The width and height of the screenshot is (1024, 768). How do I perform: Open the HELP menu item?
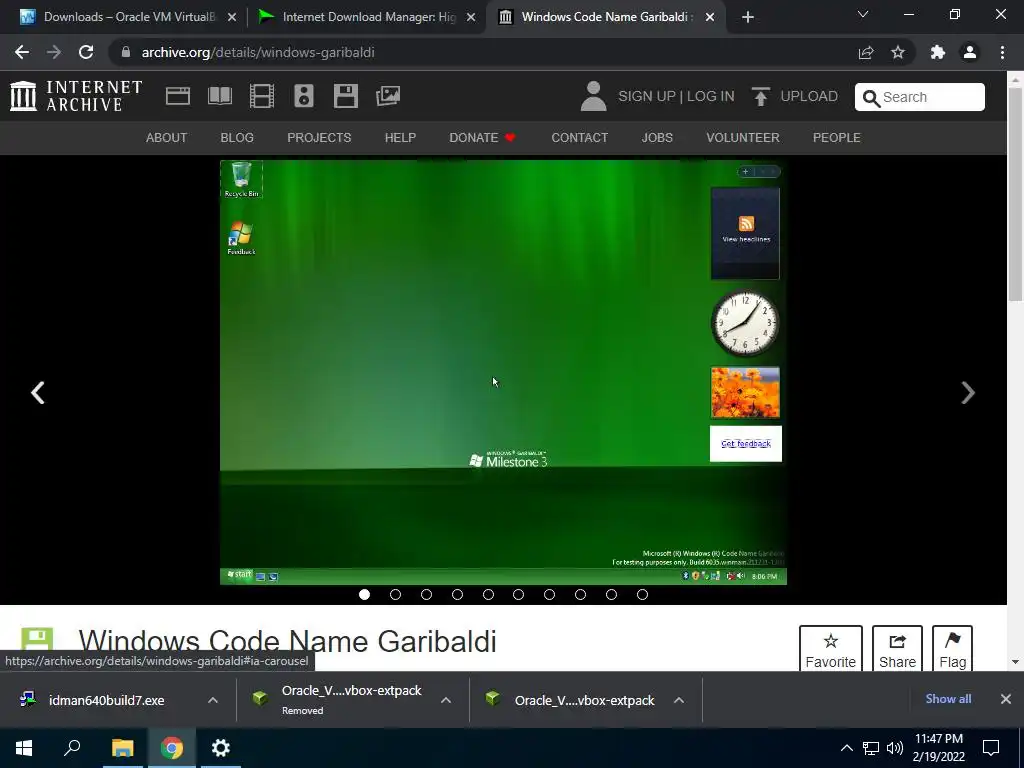click(x=400, y=138)
